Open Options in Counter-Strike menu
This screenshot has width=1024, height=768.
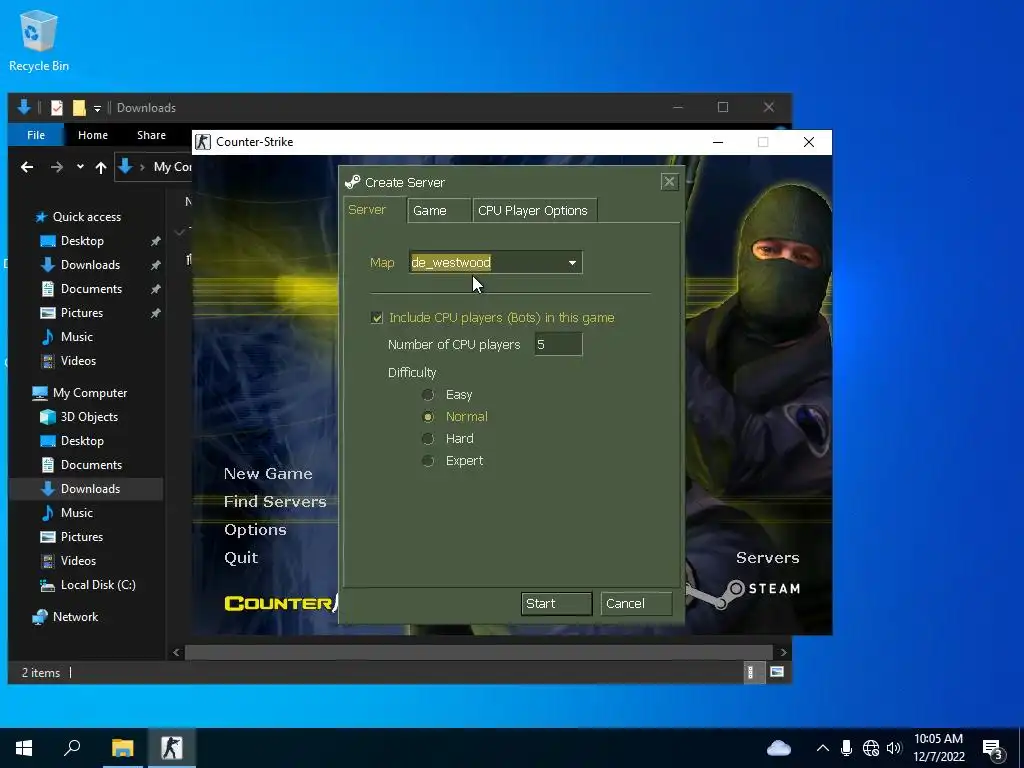coord(255,530)
